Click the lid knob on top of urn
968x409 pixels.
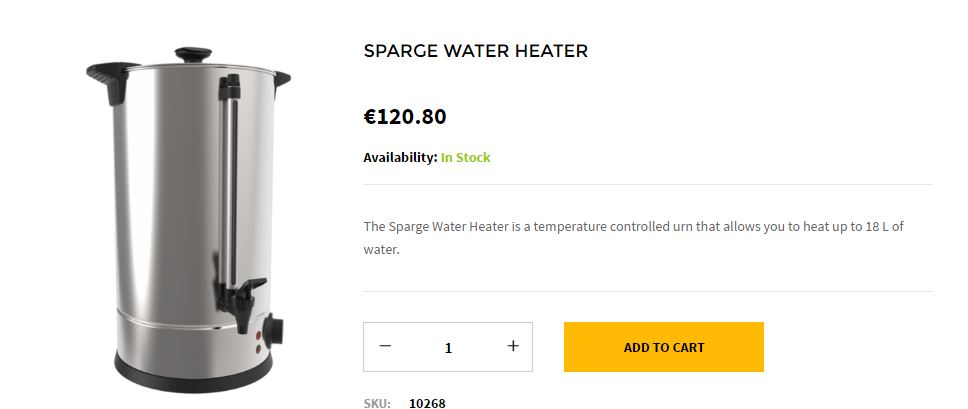pos(194,54)
